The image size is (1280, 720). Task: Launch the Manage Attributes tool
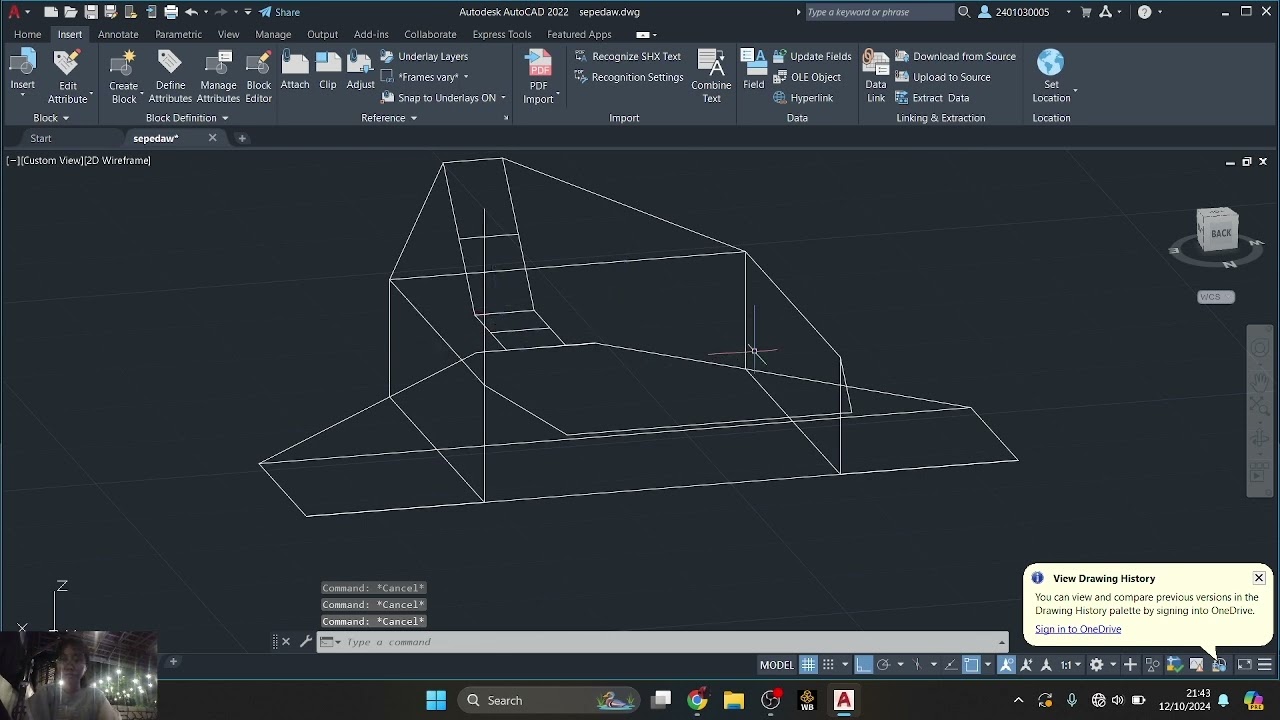click(218, 76)
